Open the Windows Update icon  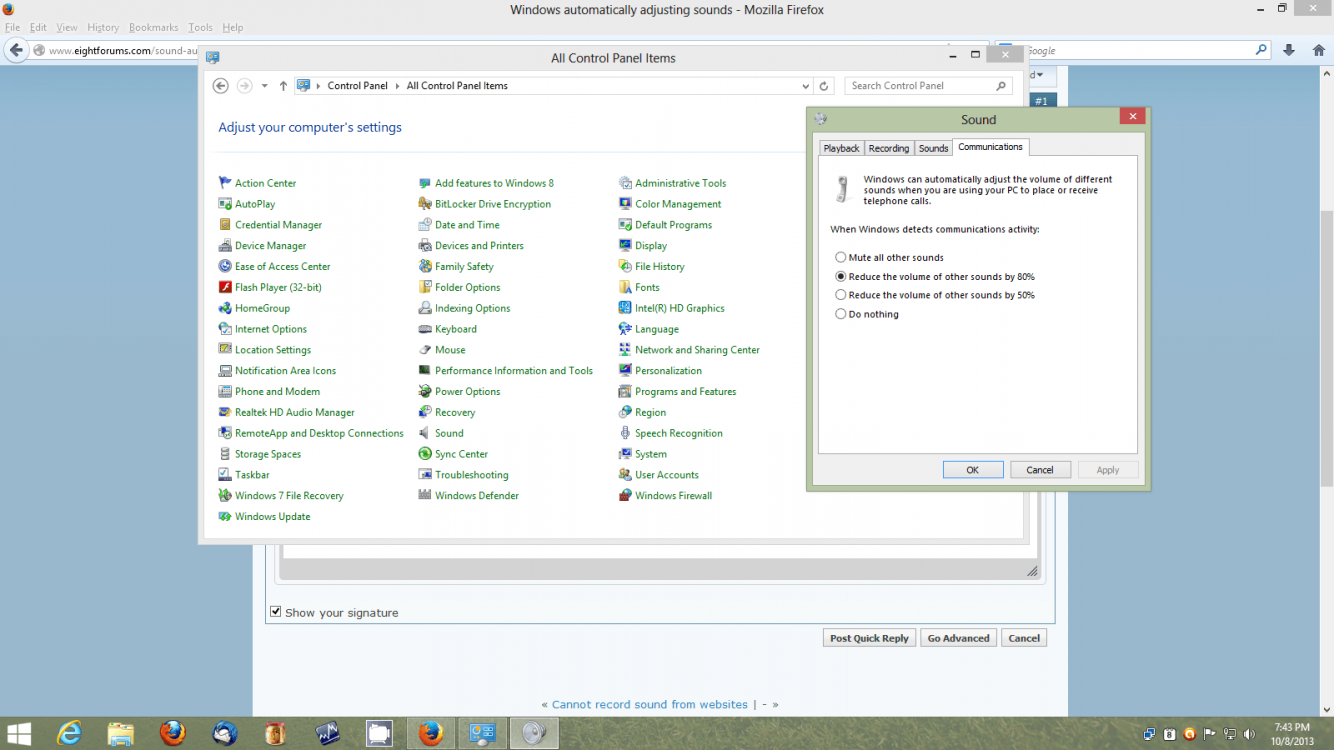click(225, 517)
